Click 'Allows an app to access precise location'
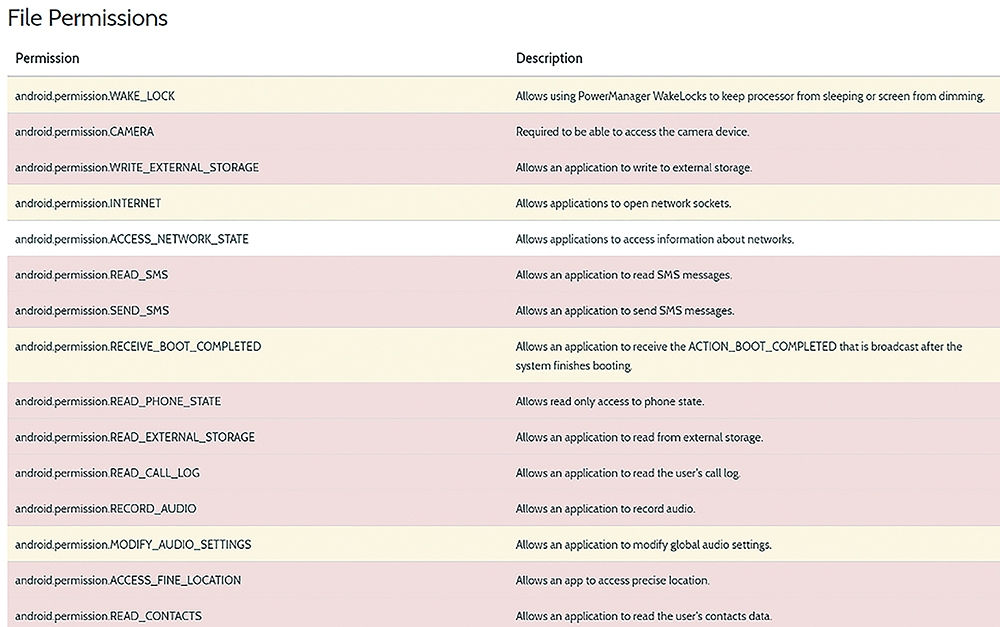Screen dimensions: 1000x627 (613, 580)
